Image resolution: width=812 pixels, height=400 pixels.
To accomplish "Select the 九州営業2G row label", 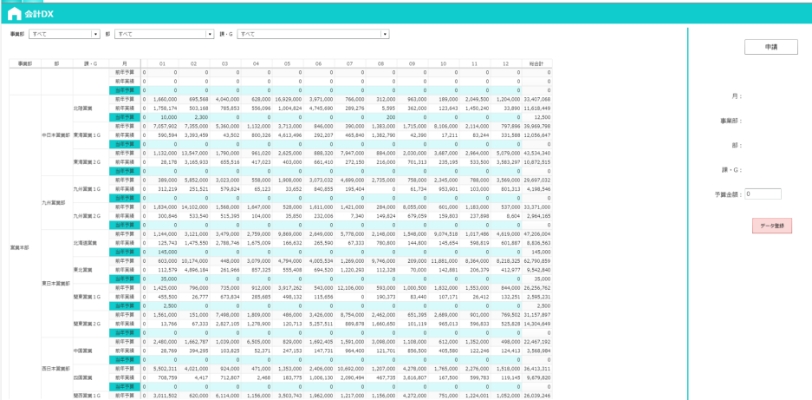I will [x=84, y=215].
